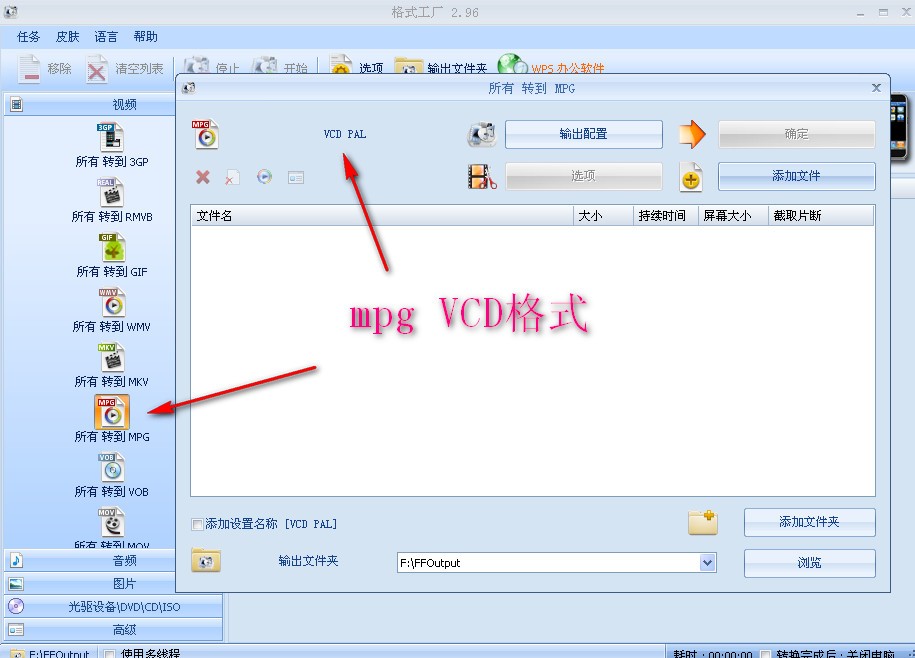Viewport: 915px width, 658px height.
Task: Sort by the 文件名 column header
Action: pos(382,216)
